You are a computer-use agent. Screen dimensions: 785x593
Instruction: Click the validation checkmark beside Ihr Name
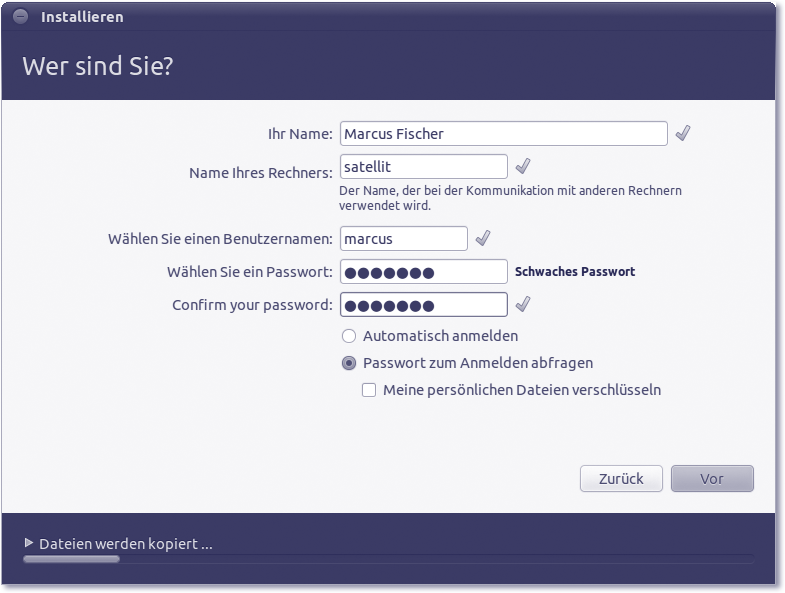coord(683,133)
